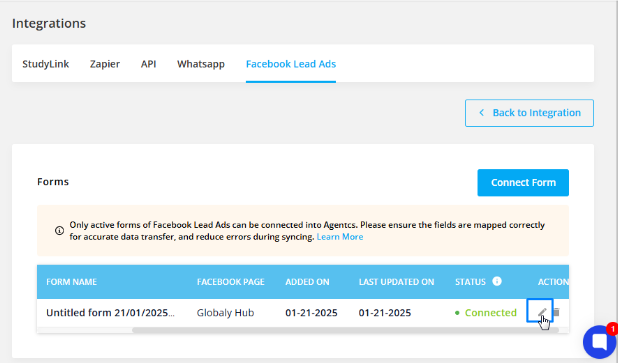
Task: Click the Last Updated On column header
Action: tap(396, 282)
